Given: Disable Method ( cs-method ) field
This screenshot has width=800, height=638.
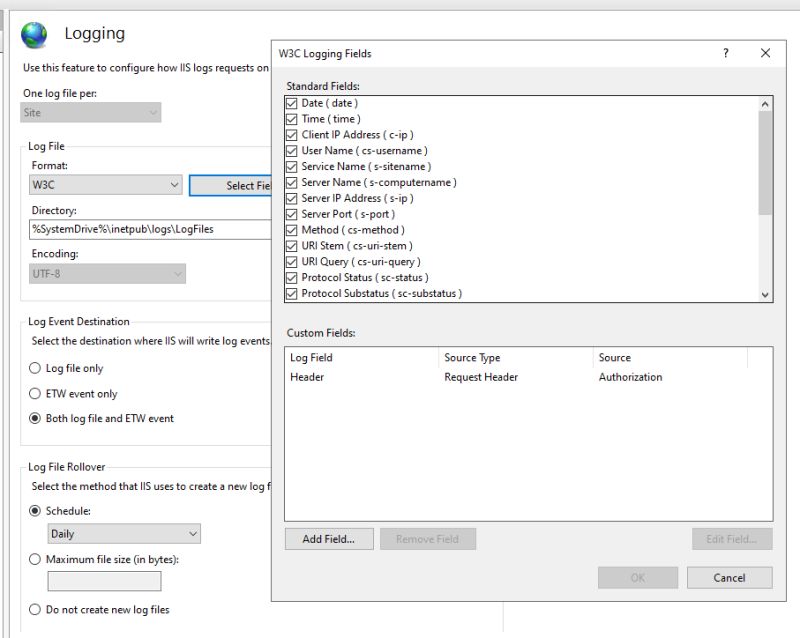Looking at the screenshot, I should (x=290, y=229).
